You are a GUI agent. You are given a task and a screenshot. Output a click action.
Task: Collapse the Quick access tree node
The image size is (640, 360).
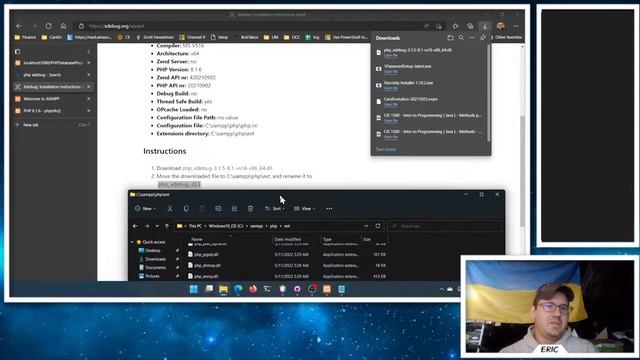[132, 242]
